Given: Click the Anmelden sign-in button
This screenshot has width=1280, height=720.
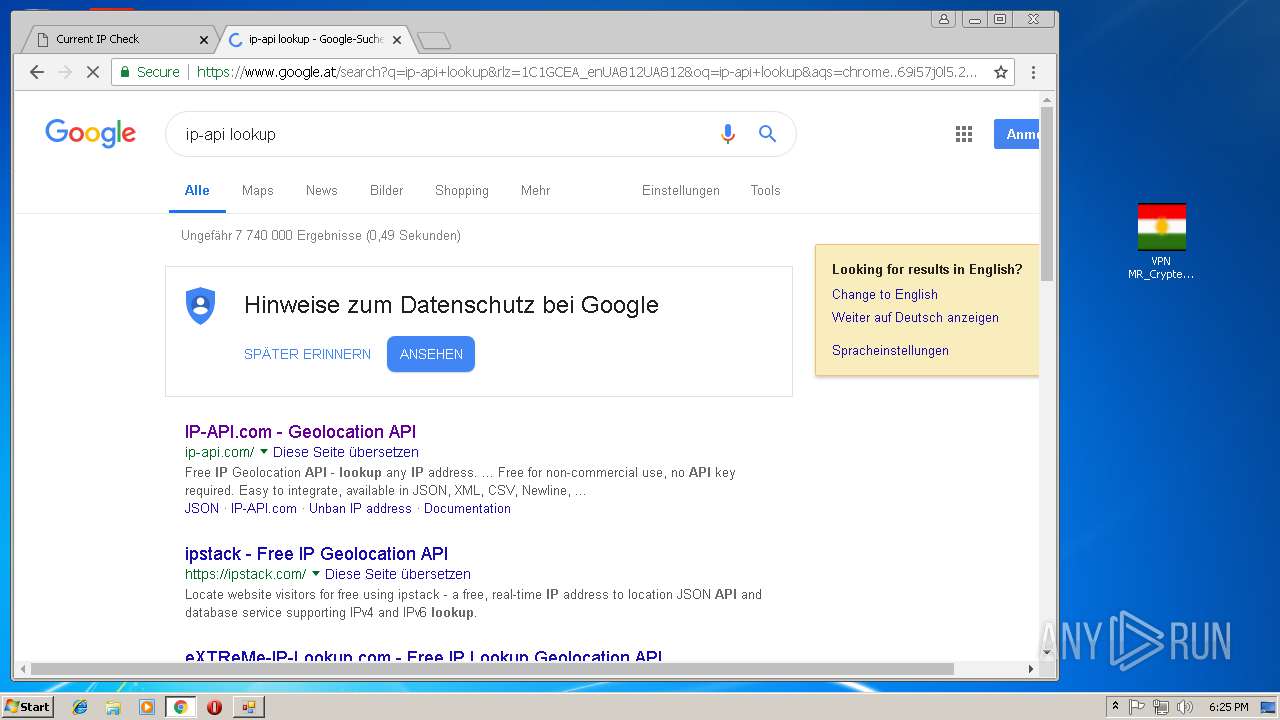Looking at the screenshot, I should coord(1016,134).
